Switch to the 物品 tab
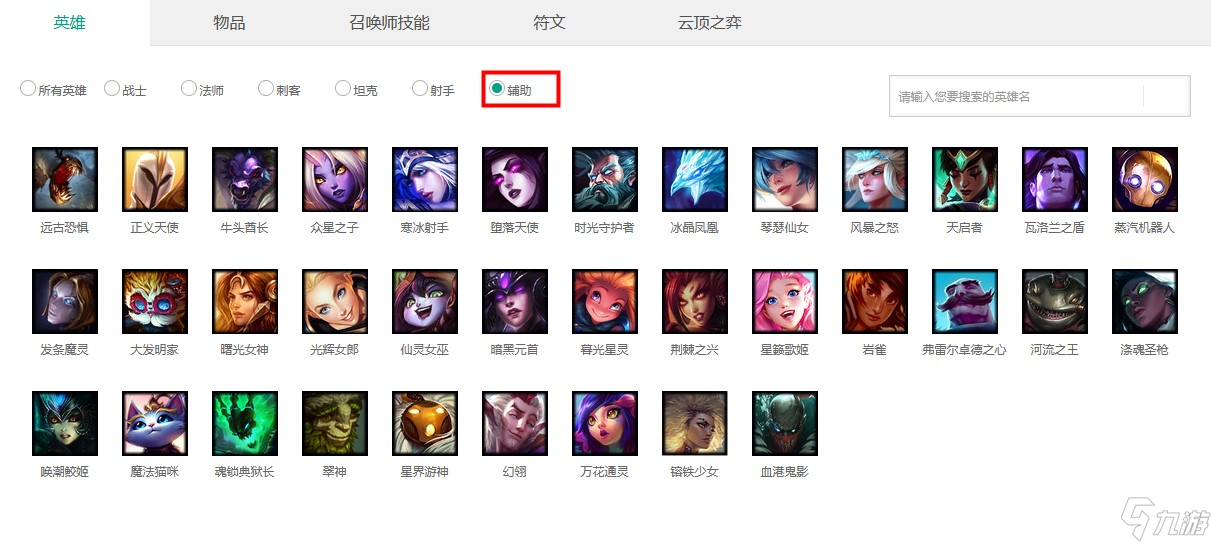The height and width of the screenshot is (548, 1211). [229, 22]
